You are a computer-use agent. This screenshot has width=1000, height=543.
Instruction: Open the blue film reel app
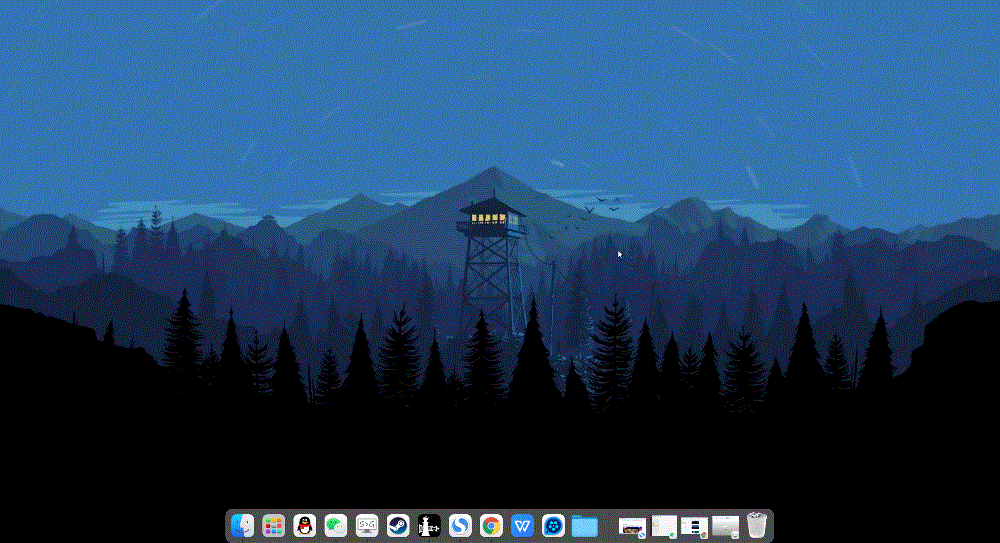pos(553,526)
